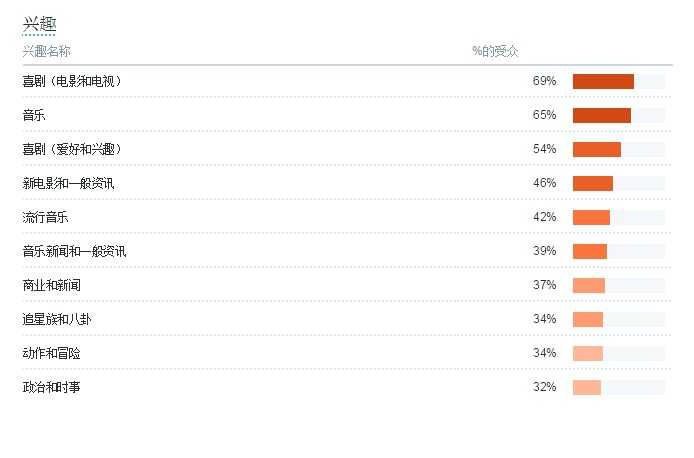Select the 政治和时事 interest
694x458 pixels.
pos(51,387)
